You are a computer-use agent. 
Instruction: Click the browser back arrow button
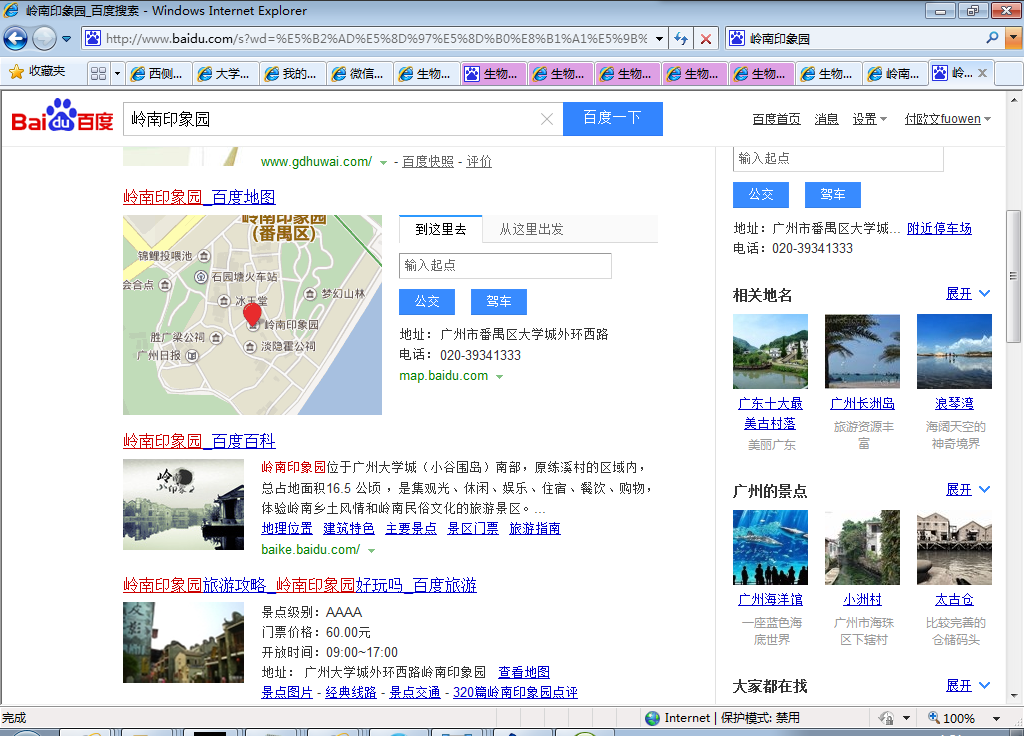pos(15,39)
